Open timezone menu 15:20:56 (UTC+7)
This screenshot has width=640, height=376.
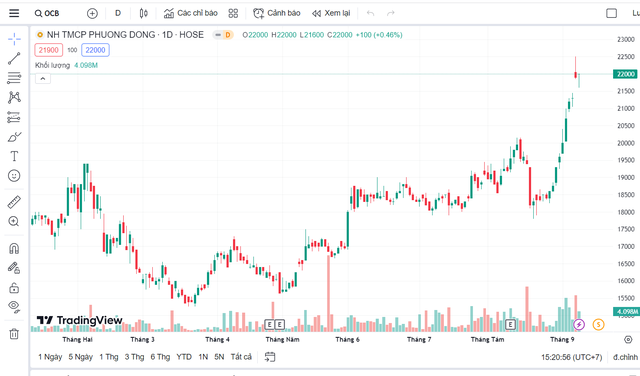(571, 357)
